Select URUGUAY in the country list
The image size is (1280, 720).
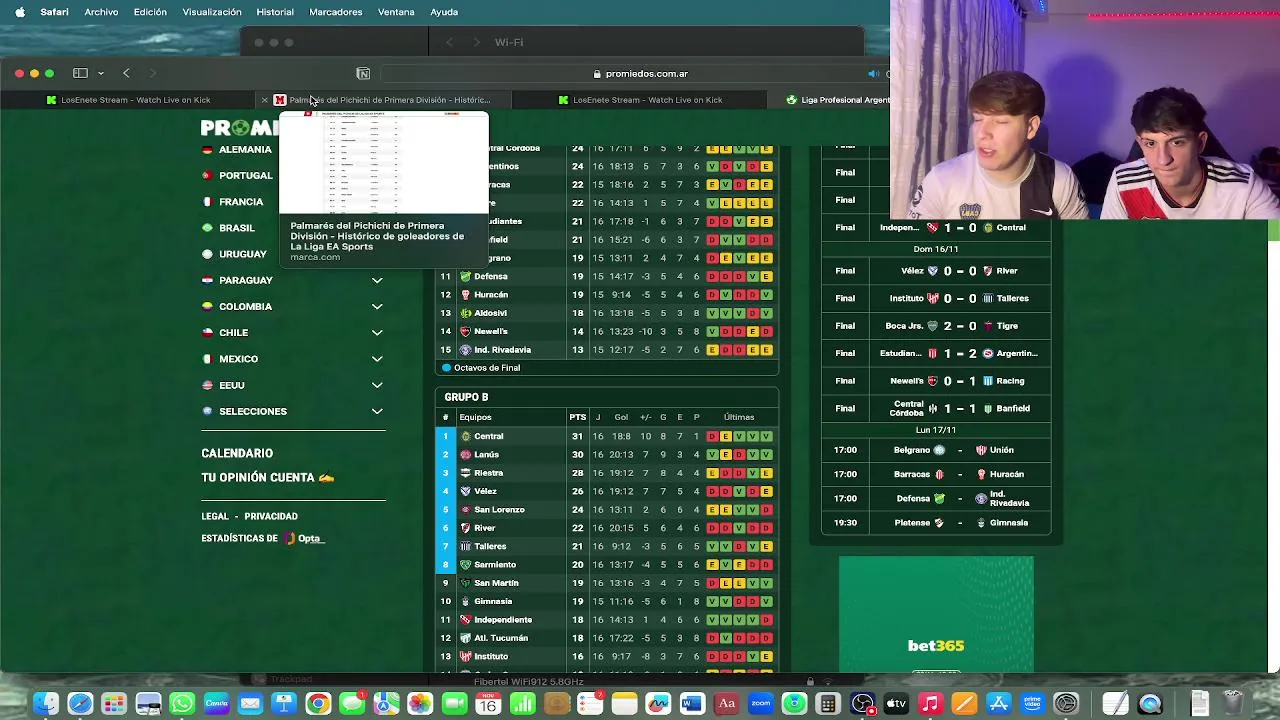coord(243,254)
